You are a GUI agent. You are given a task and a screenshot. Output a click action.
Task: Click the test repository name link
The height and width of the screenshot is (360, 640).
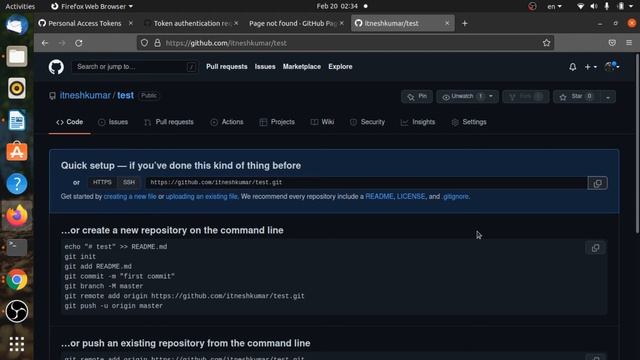[125, 96]
